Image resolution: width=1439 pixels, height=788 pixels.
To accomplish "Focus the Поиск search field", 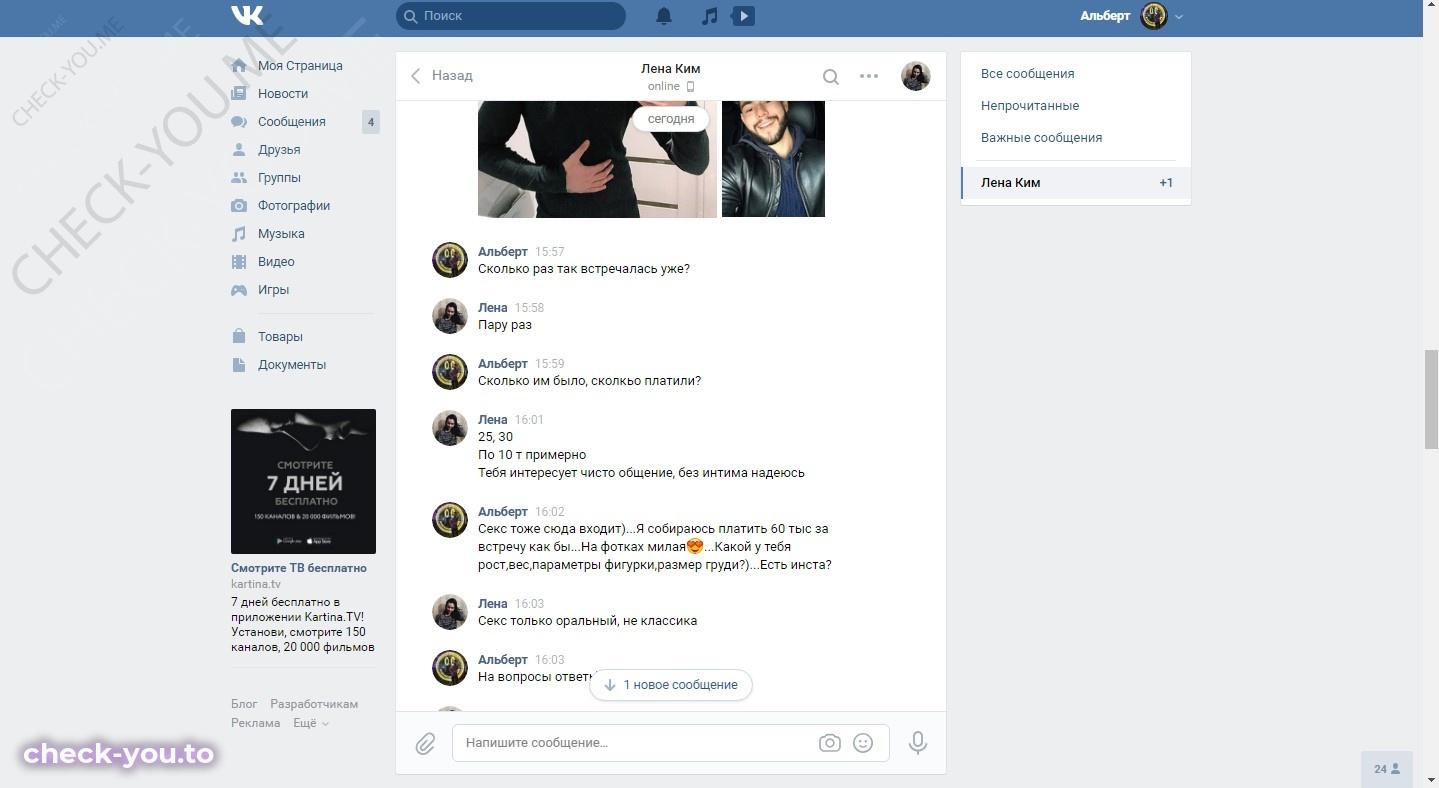I will coord(511,16).
